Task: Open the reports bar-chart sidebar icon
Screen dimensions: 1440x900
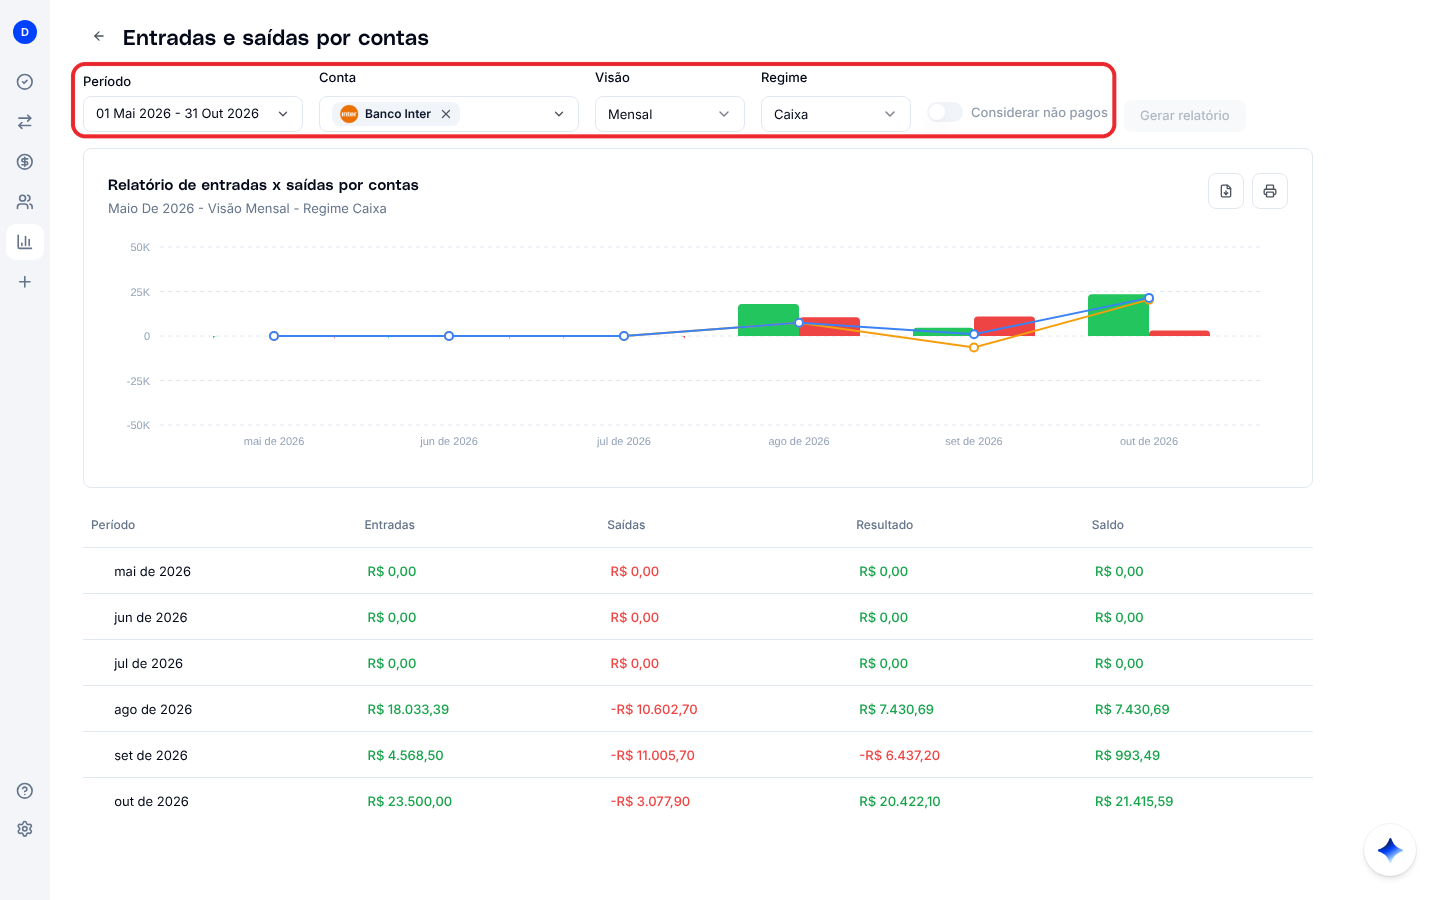Action: click(25, 242)
